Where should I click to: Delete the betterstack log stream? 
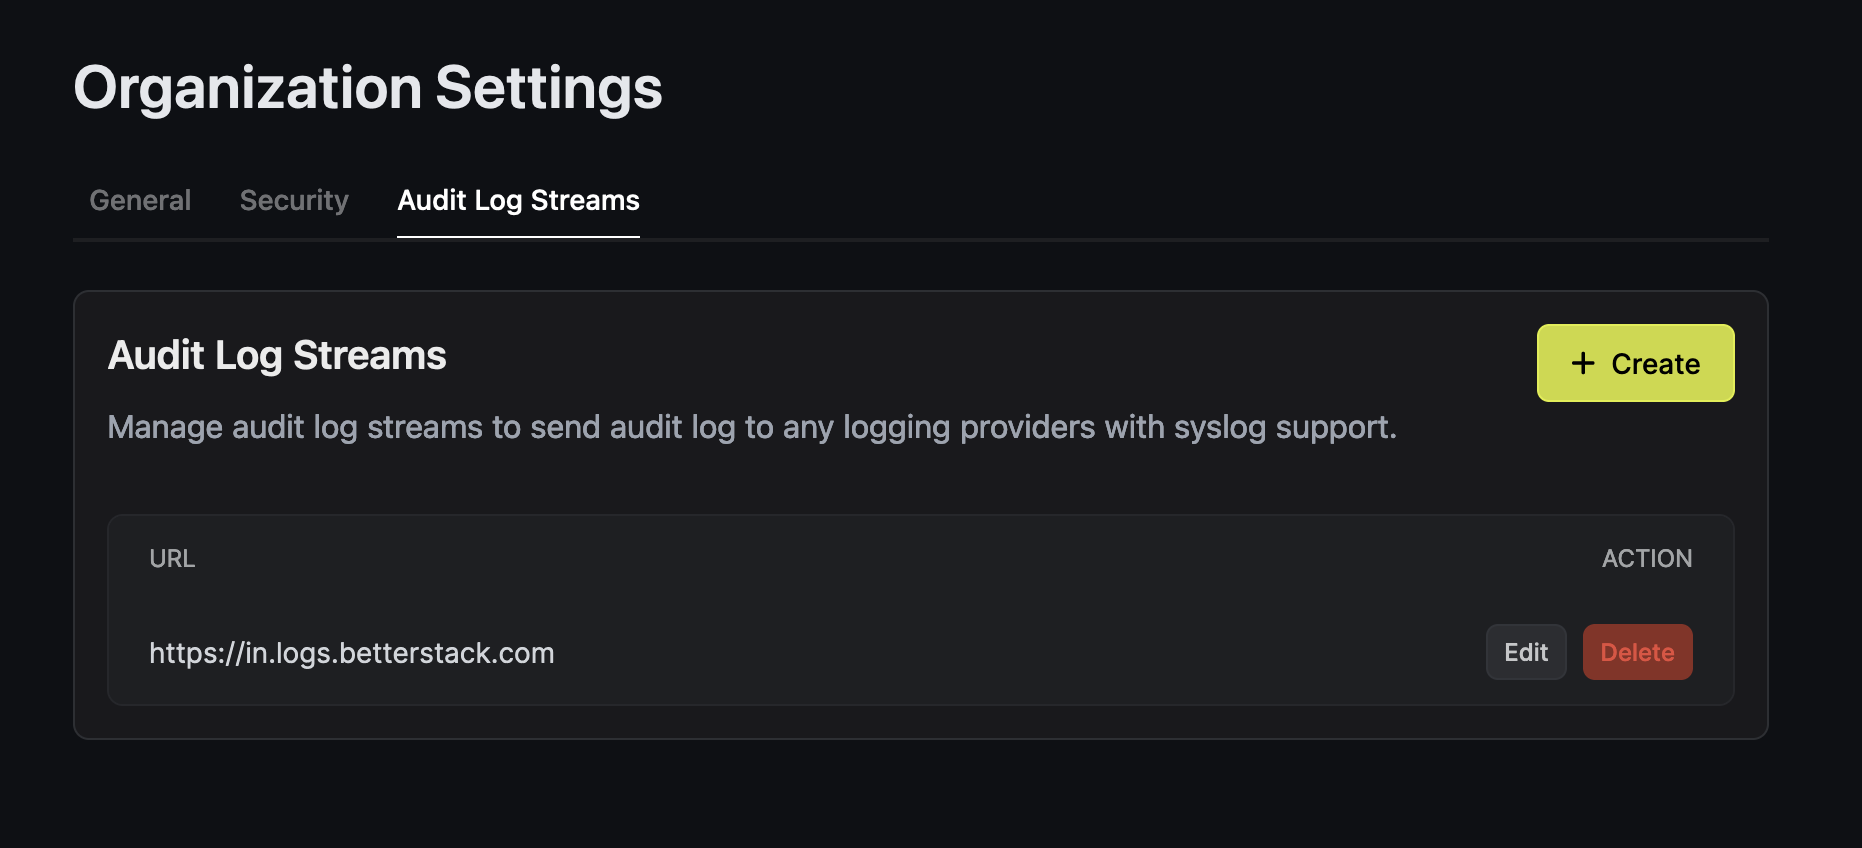click(x=1637, y=652)
